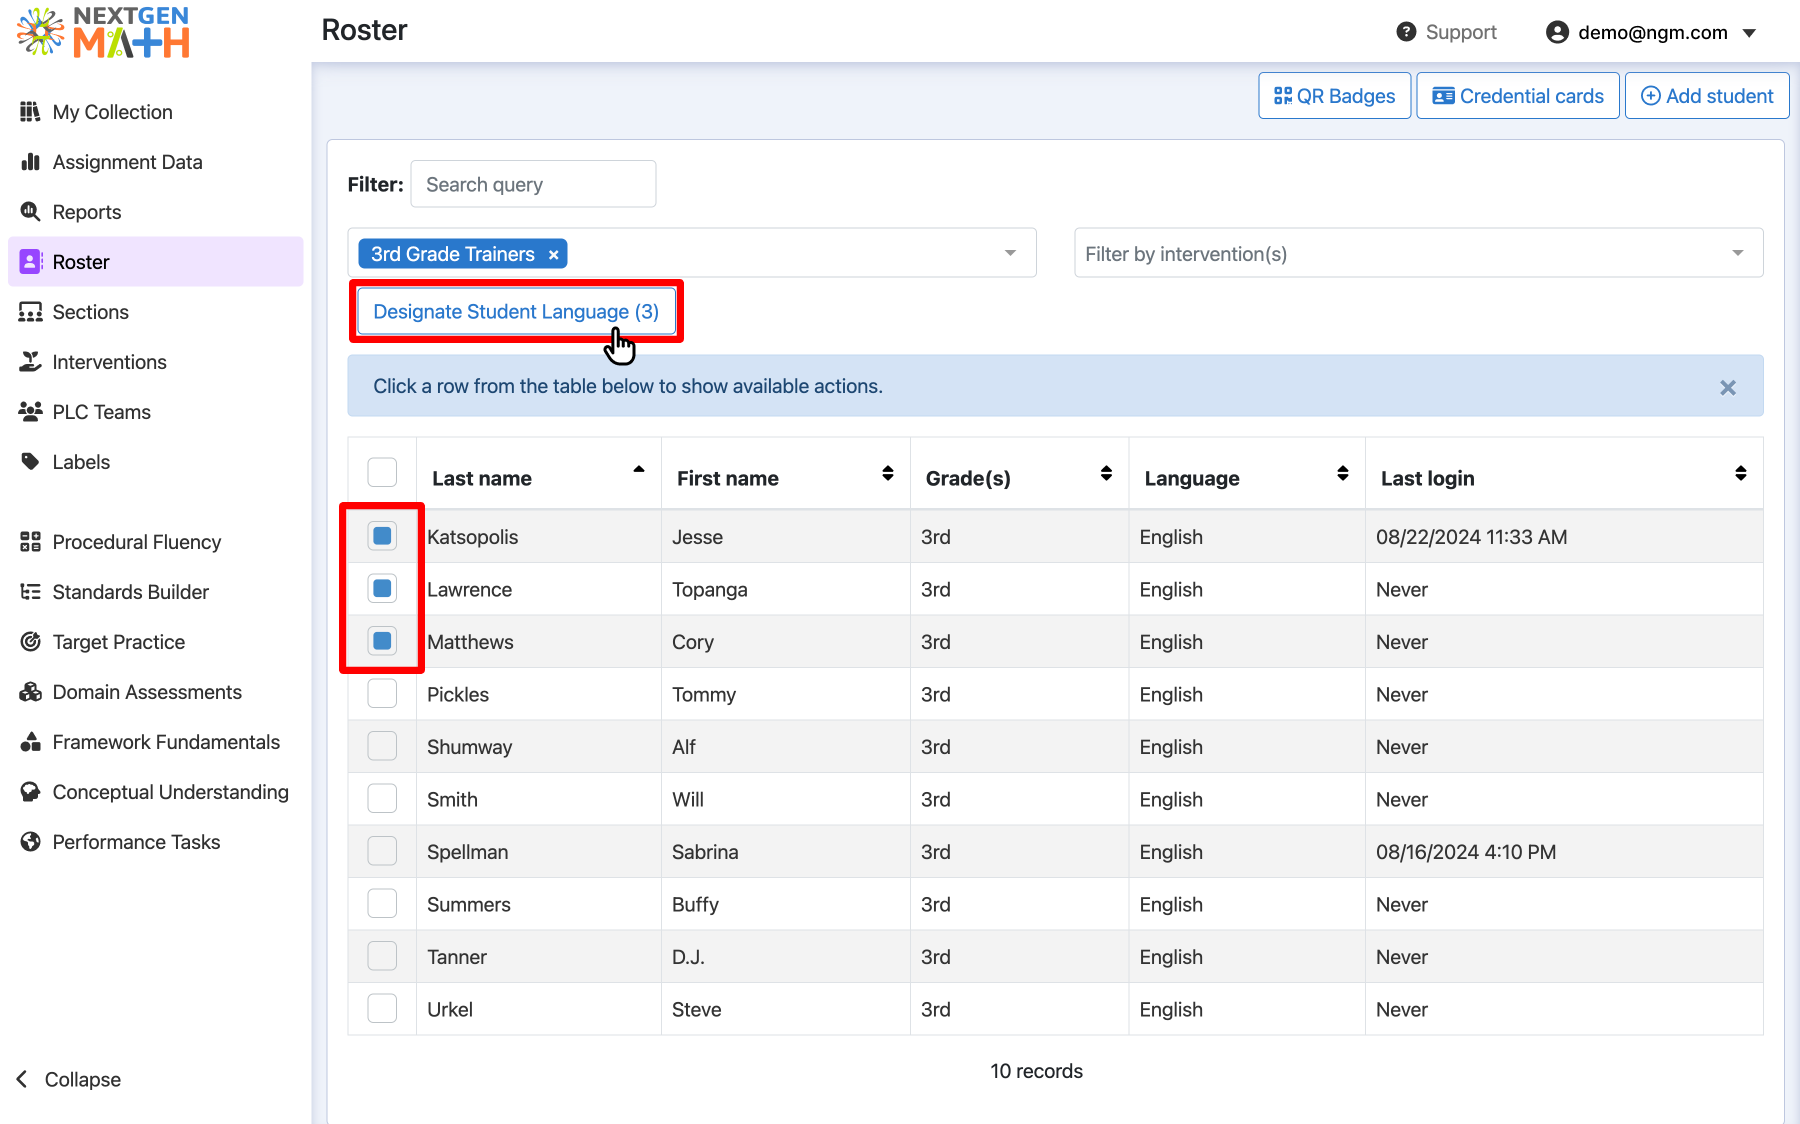
Task: Click the Performance Tasks globe icon
Action: point(30,842)
